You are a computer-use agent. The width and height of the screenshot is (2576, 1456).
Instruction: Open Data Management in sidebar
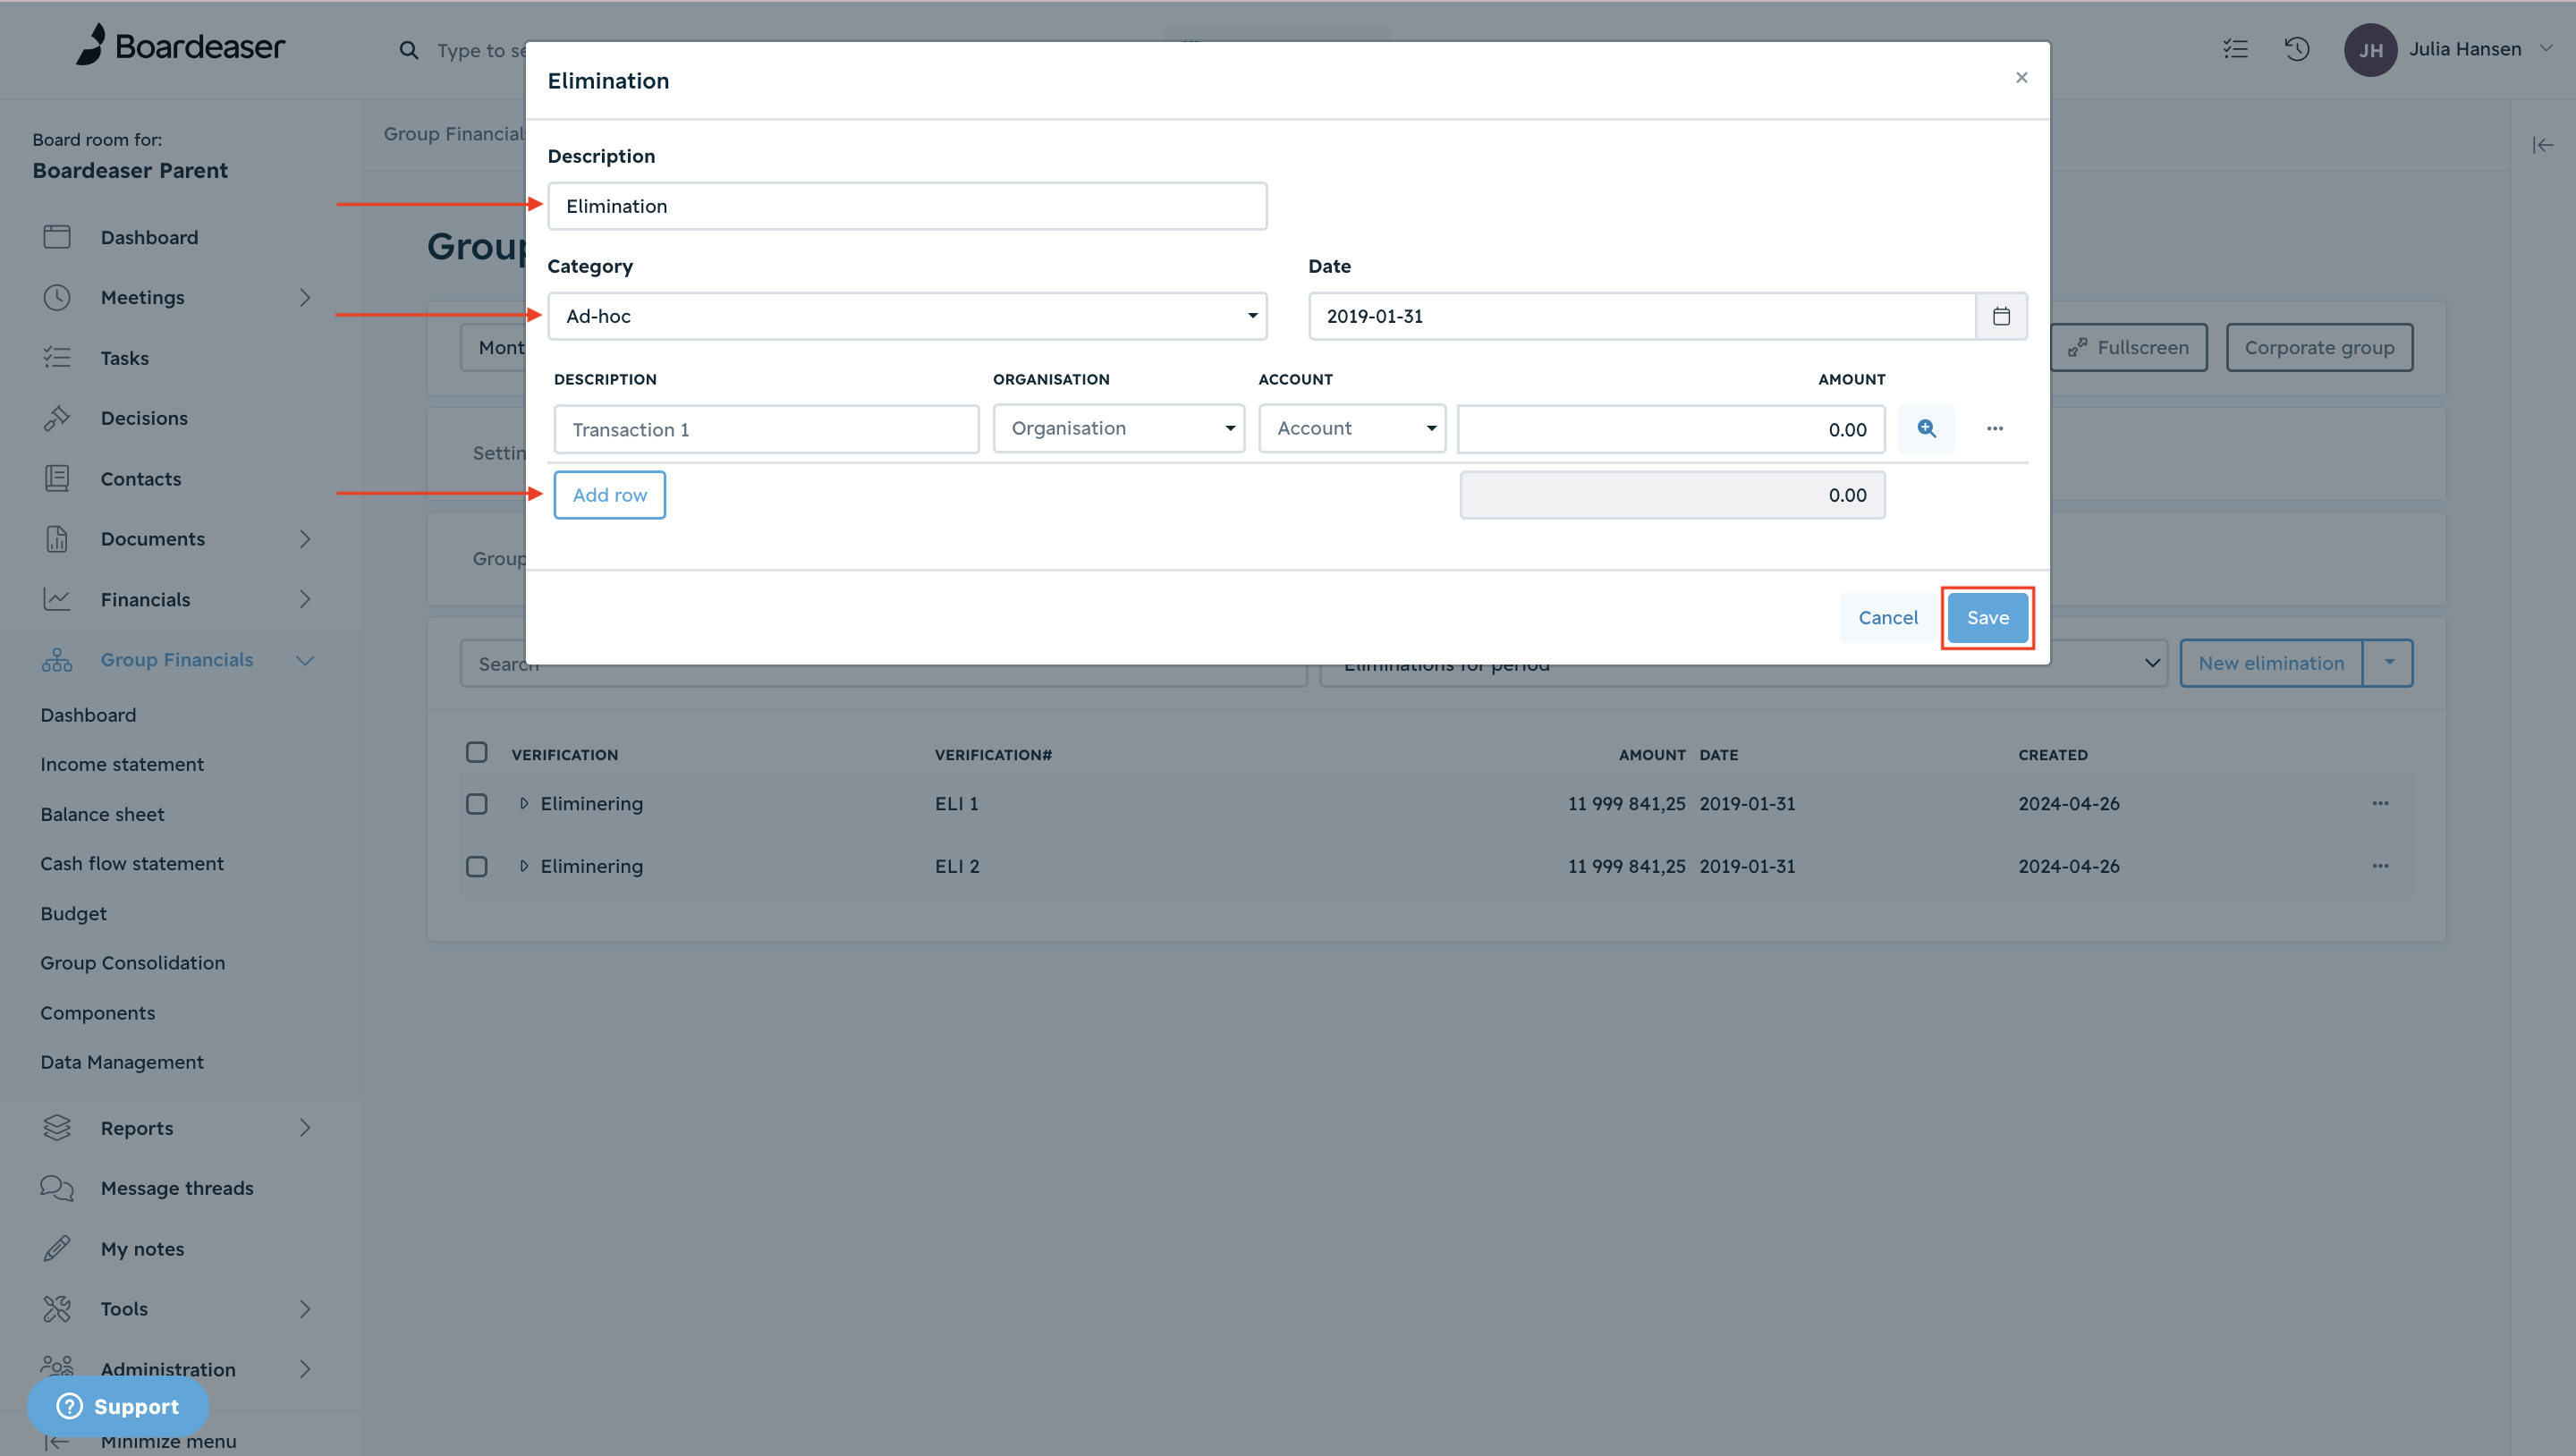(122, 1062)
